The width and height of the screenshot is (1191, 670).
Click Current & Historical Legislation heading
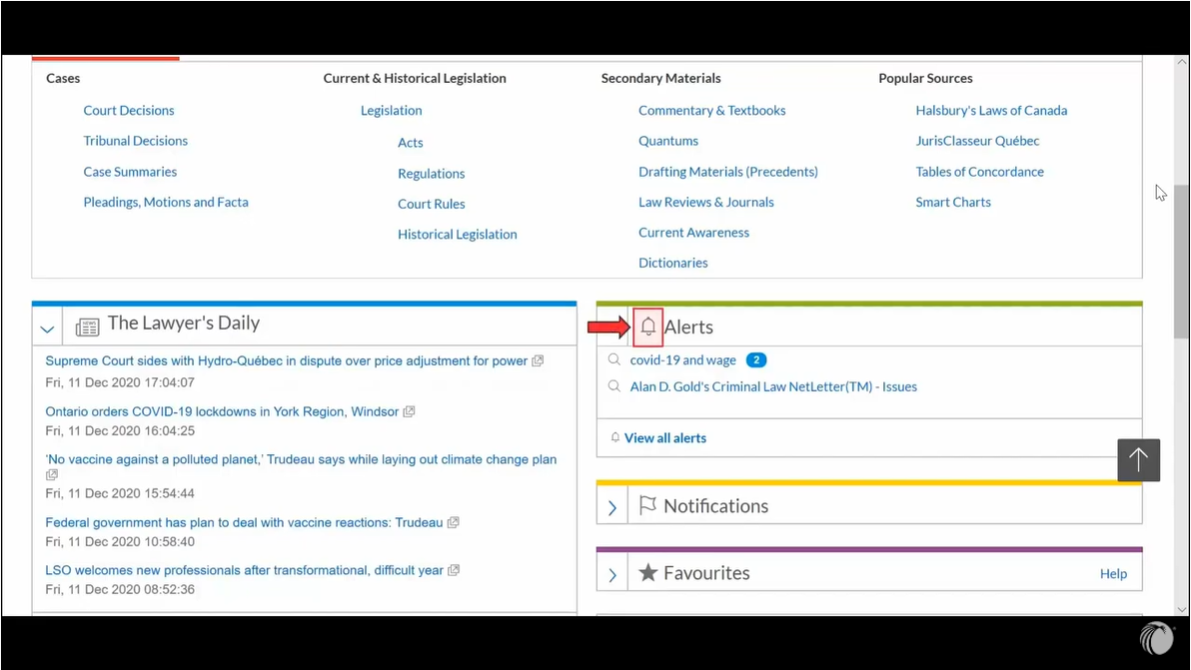[x=415, y=78]
